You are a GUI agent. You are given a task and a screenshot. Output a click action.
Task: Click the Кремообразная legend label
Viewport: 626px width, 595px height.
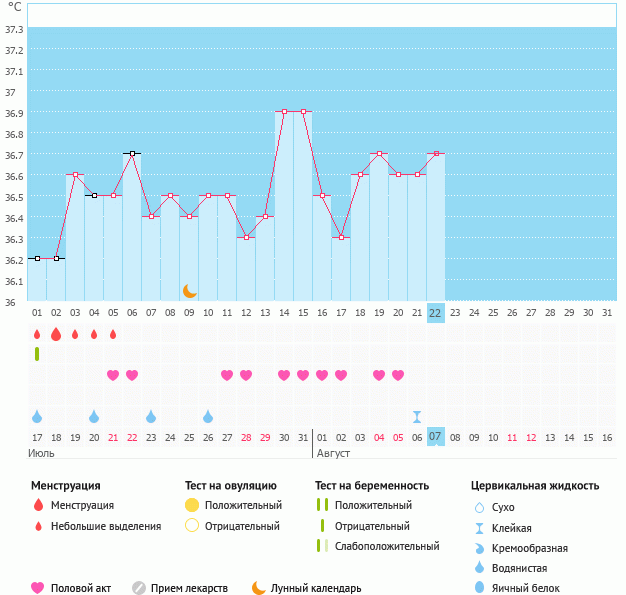pos(537,548)
